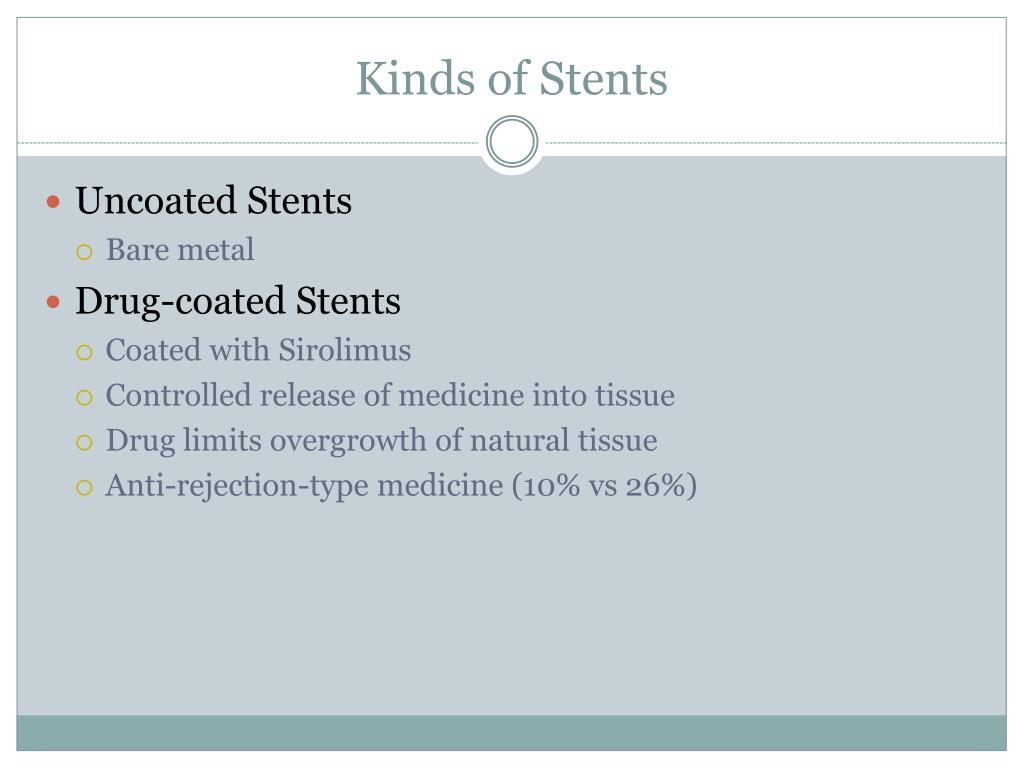Click the "(10% vs 26%)" statistic text
1024x768 pixels.
tap(605, 487)
